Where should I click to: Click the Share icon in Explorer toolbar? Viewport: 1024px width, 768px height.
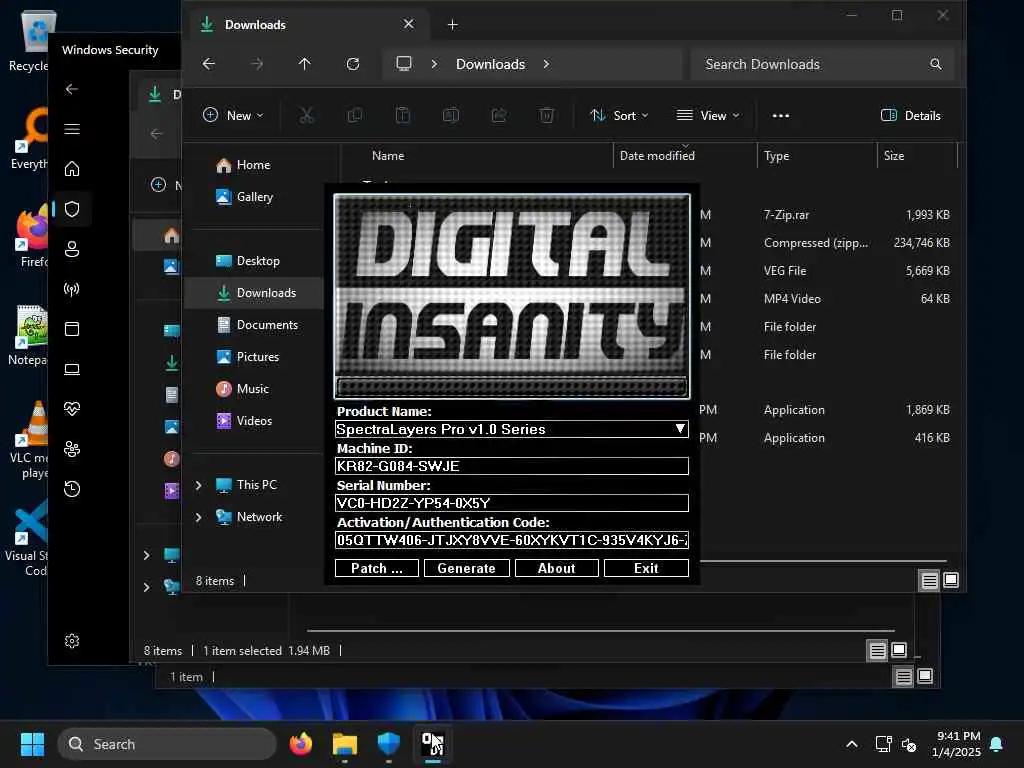click(499, 116)
